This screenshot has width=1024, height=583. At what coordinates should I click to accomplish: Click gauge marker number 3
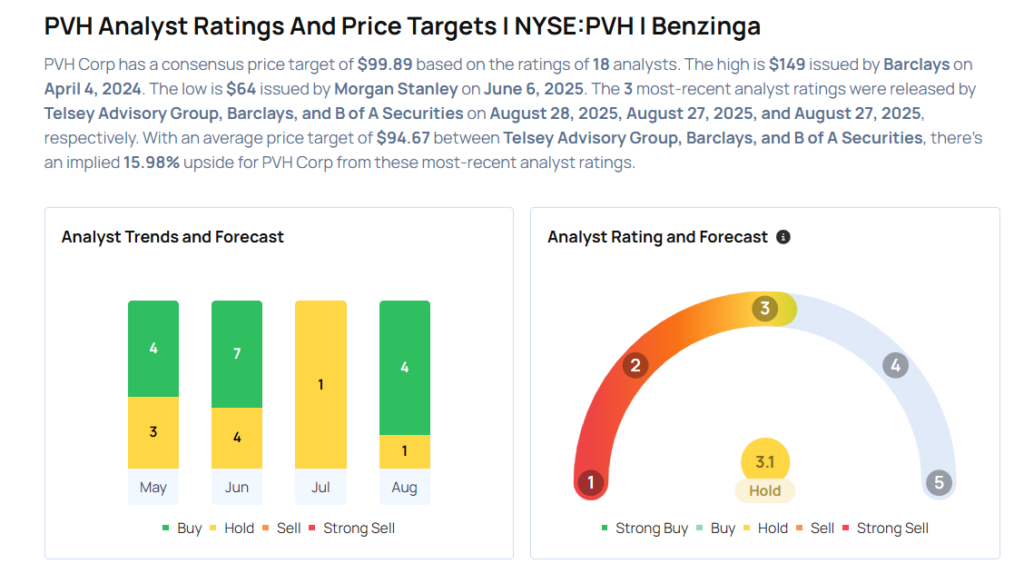pyautogui.click(x=765, y=308)
